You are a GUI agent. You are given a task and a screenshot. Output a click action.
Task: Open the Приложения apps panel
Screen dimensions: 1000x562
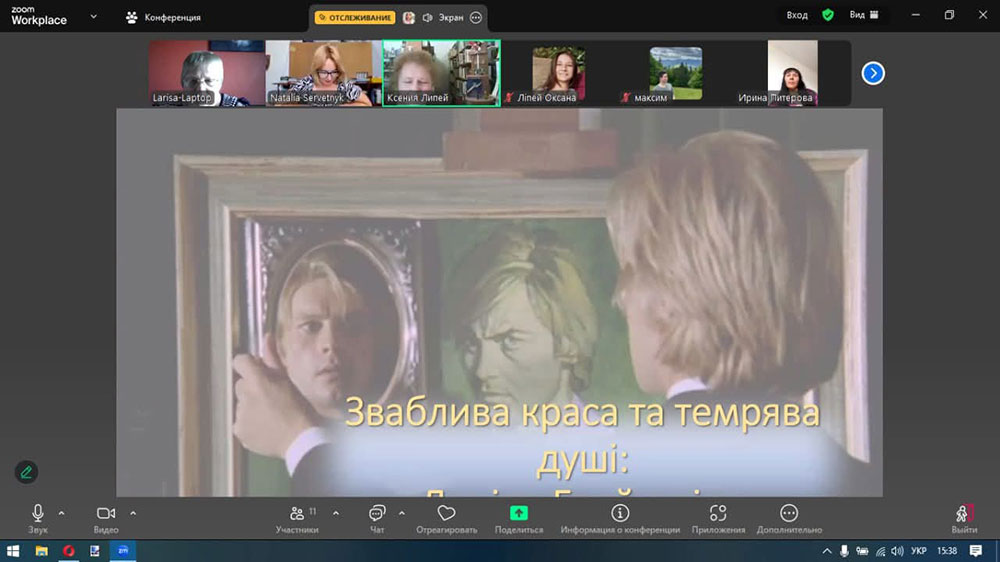click(x=718, y=519)
